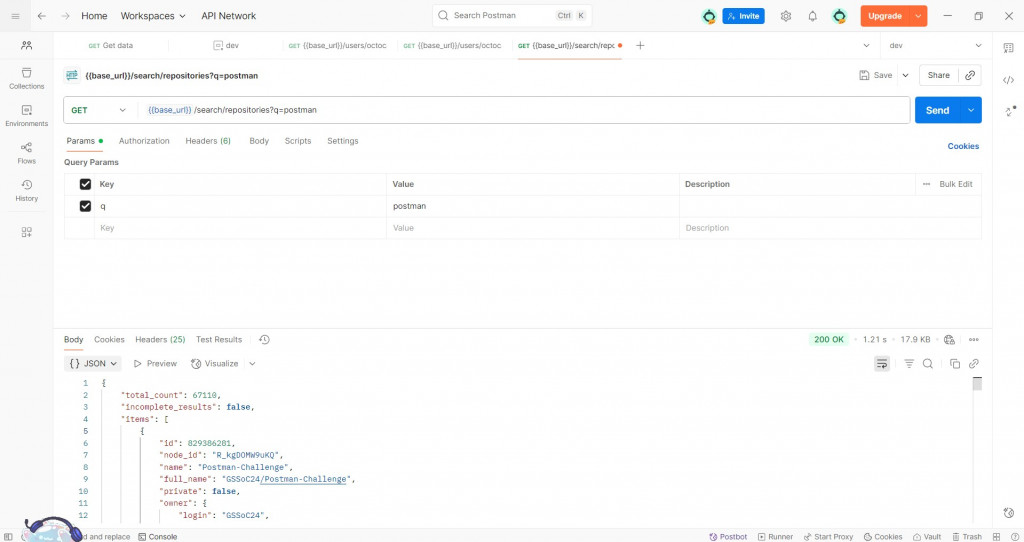Image resolution: width=1024 pixels, height=542 pixels.
Task: Toggle word wrap in response
Action: pyautogui.click(x=882, y=364)
